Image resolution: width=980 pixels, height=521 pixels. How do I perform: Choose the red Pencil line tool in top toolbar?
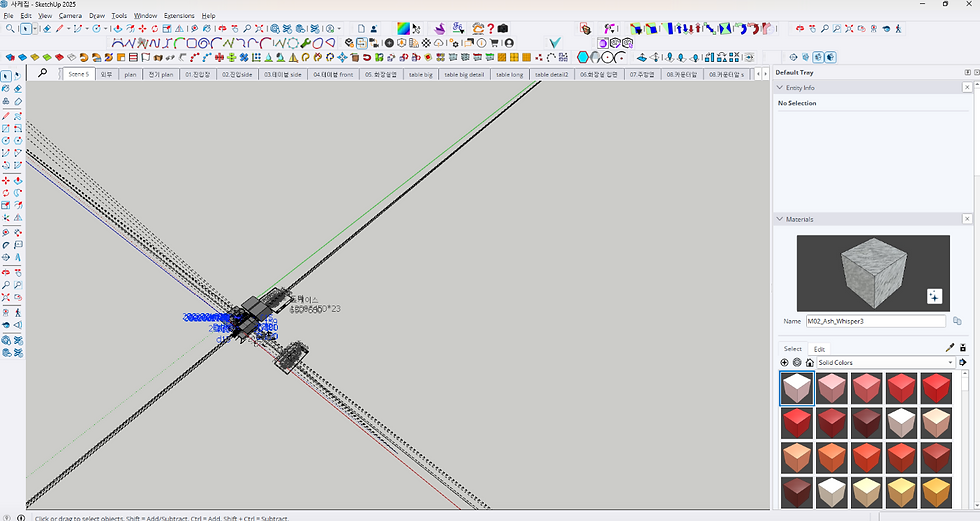pyautogui.click(x=59, y=29)
